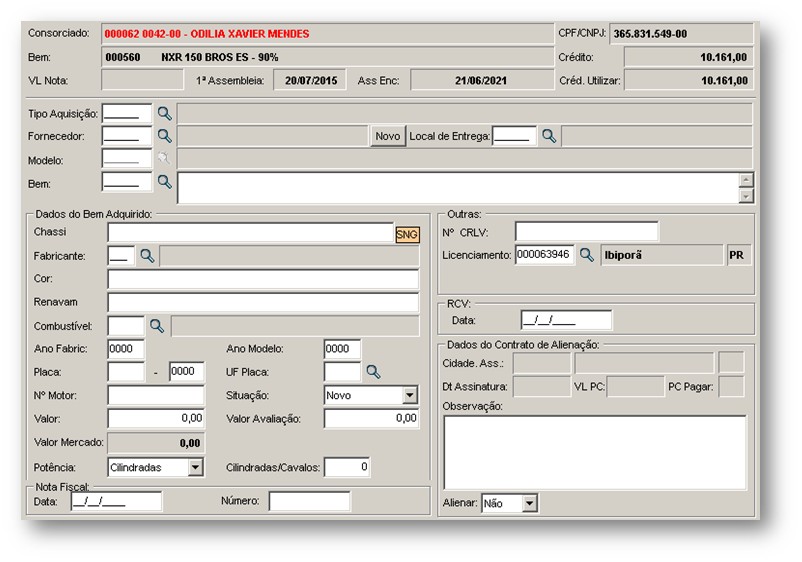Screen dimensions: 802x562
Task: Open Licenciamento search magnifier
Action: pyautogui.click(x=587, y=255)
